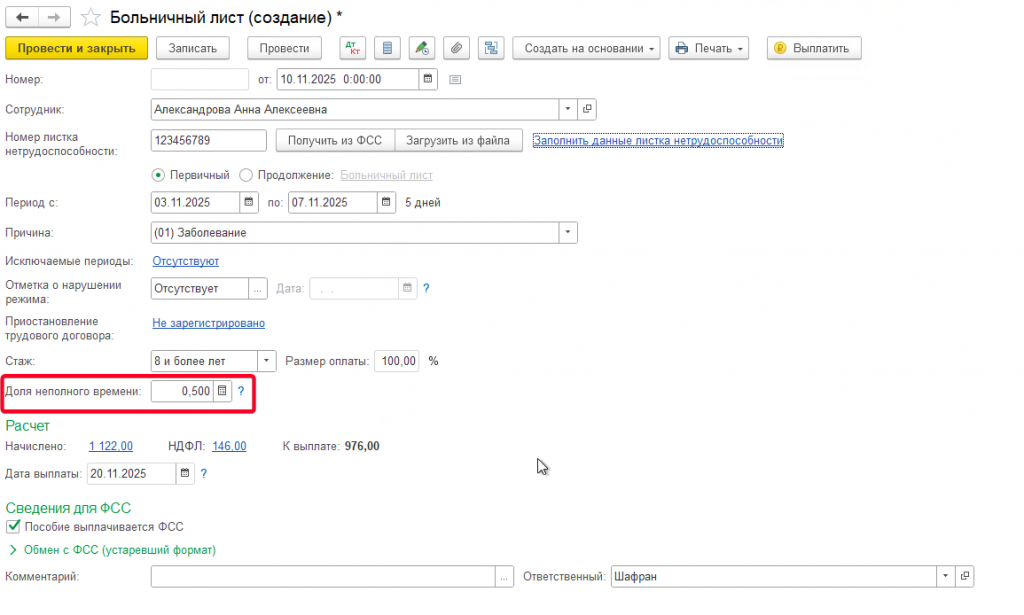Click the Получить из ФСС button

tap(335, 140)
